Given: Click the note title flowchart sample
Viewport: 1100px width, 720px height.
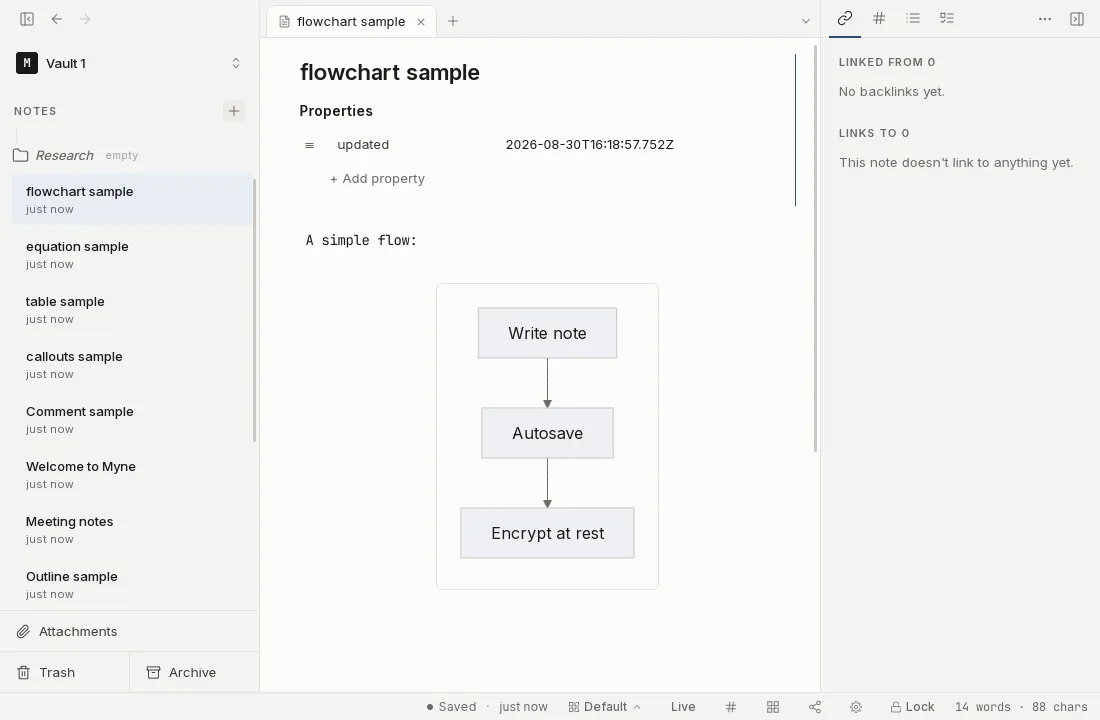Looking at the screenshot, I should 389,72.
